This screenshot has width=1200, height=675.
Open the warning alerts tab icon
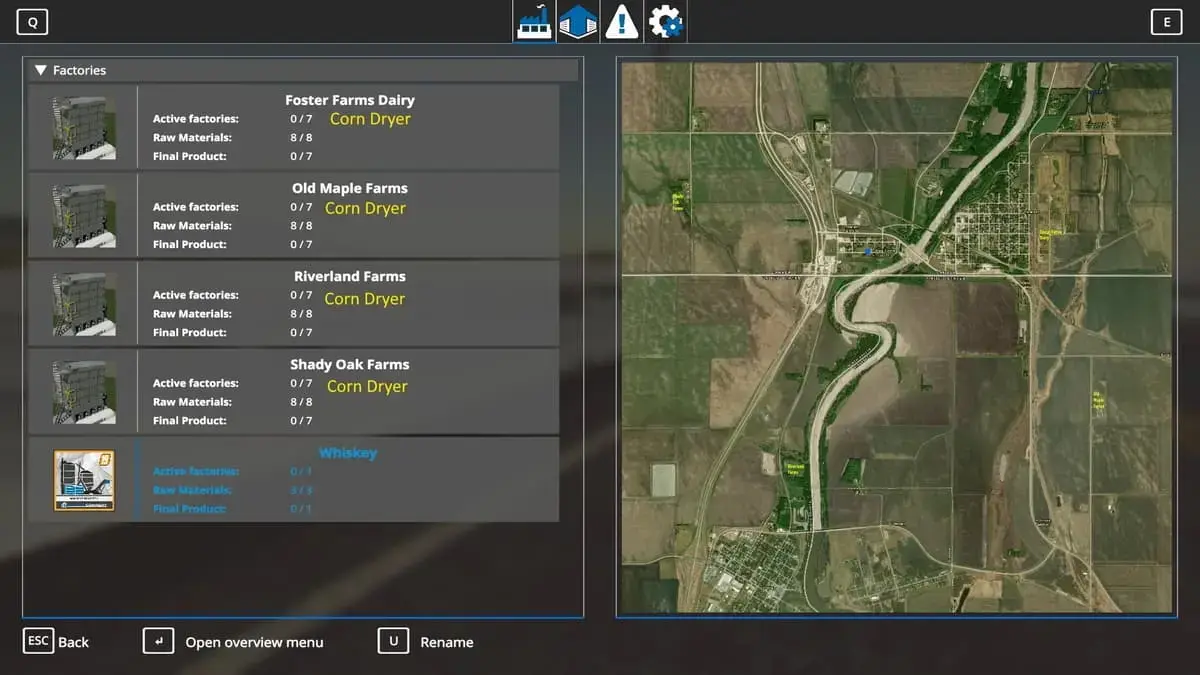pyautogui.click(x=622, y=21)
